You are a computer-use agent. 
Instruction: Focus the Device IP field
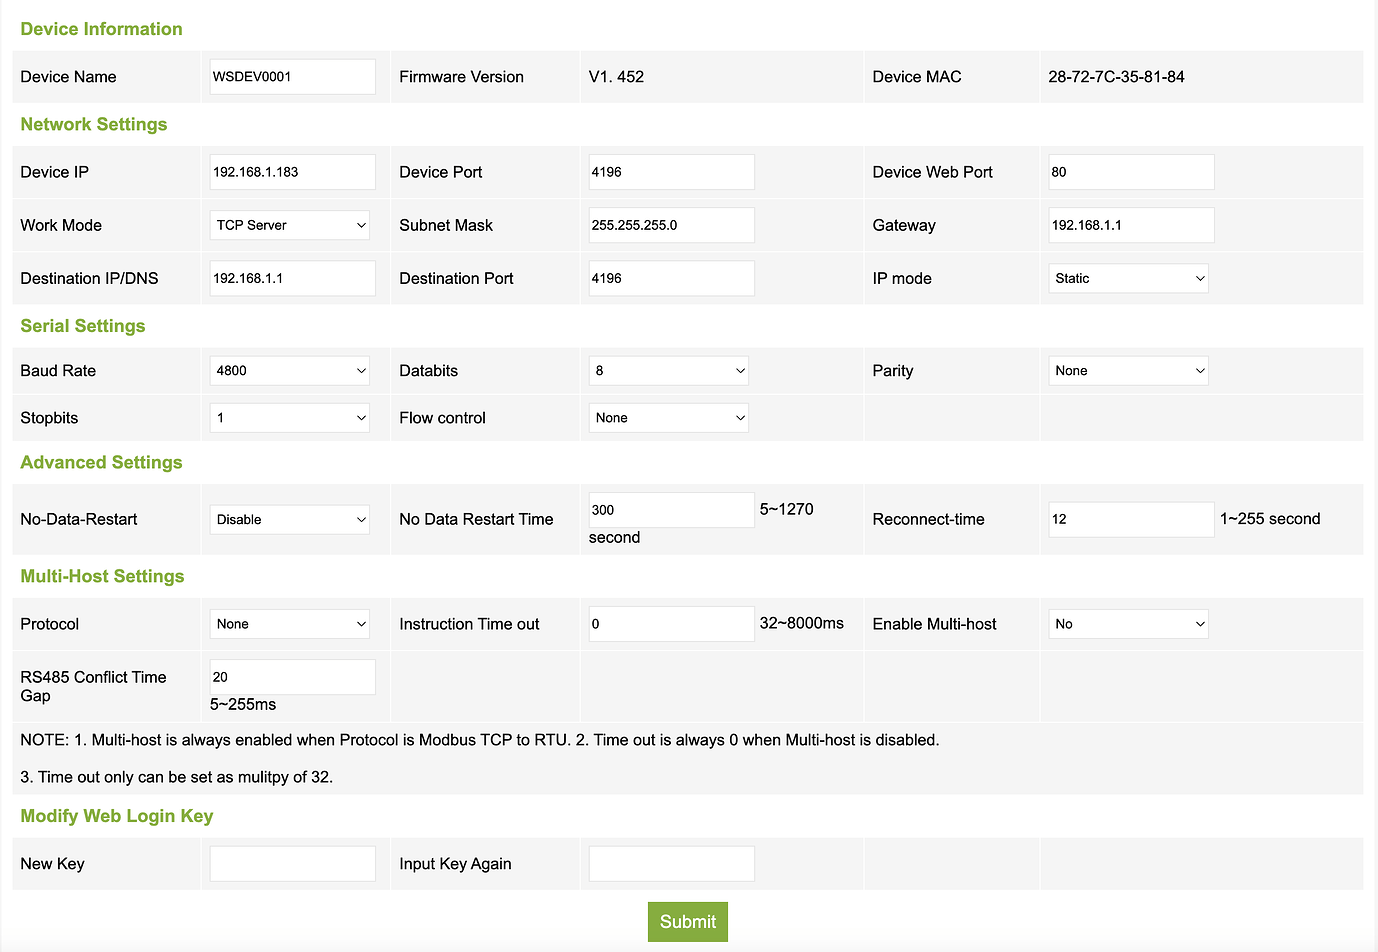point(292,172)
